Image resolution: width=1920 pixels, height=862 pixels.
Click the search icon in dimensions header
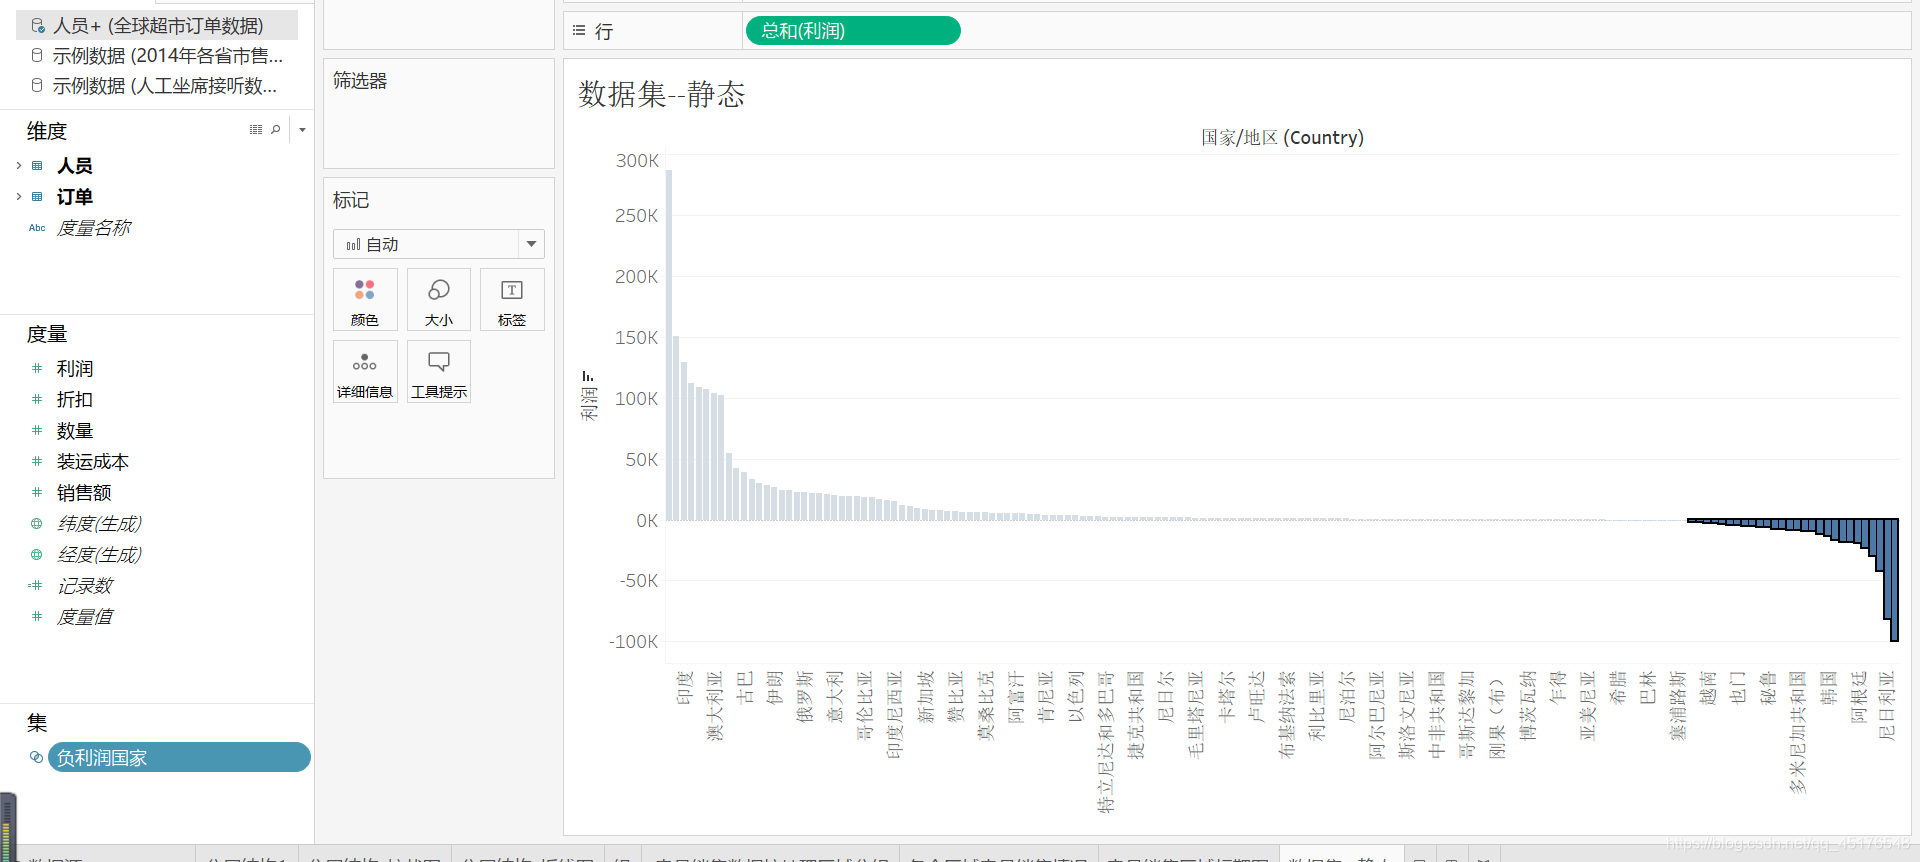click(276, 130)
